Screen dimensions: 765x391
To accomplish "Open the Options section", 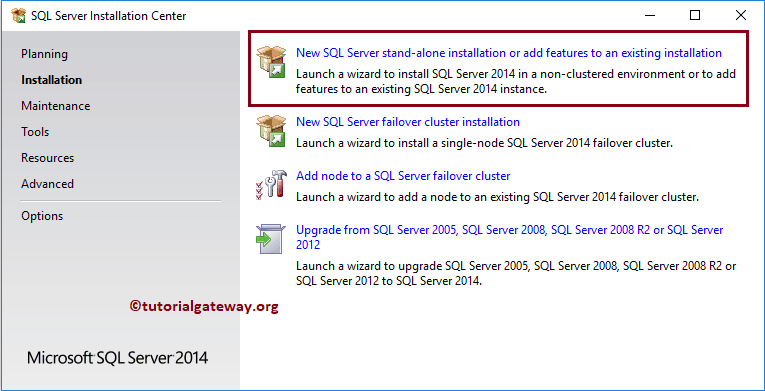I will [42, 216].
